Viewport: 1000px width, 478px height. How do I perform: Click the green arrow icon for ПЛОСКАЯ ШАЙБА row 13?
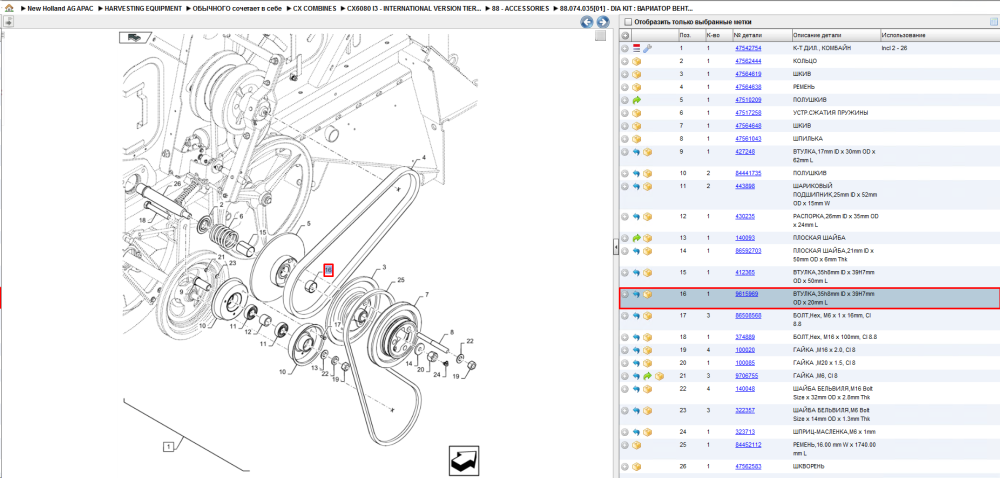tap(636, 238)
